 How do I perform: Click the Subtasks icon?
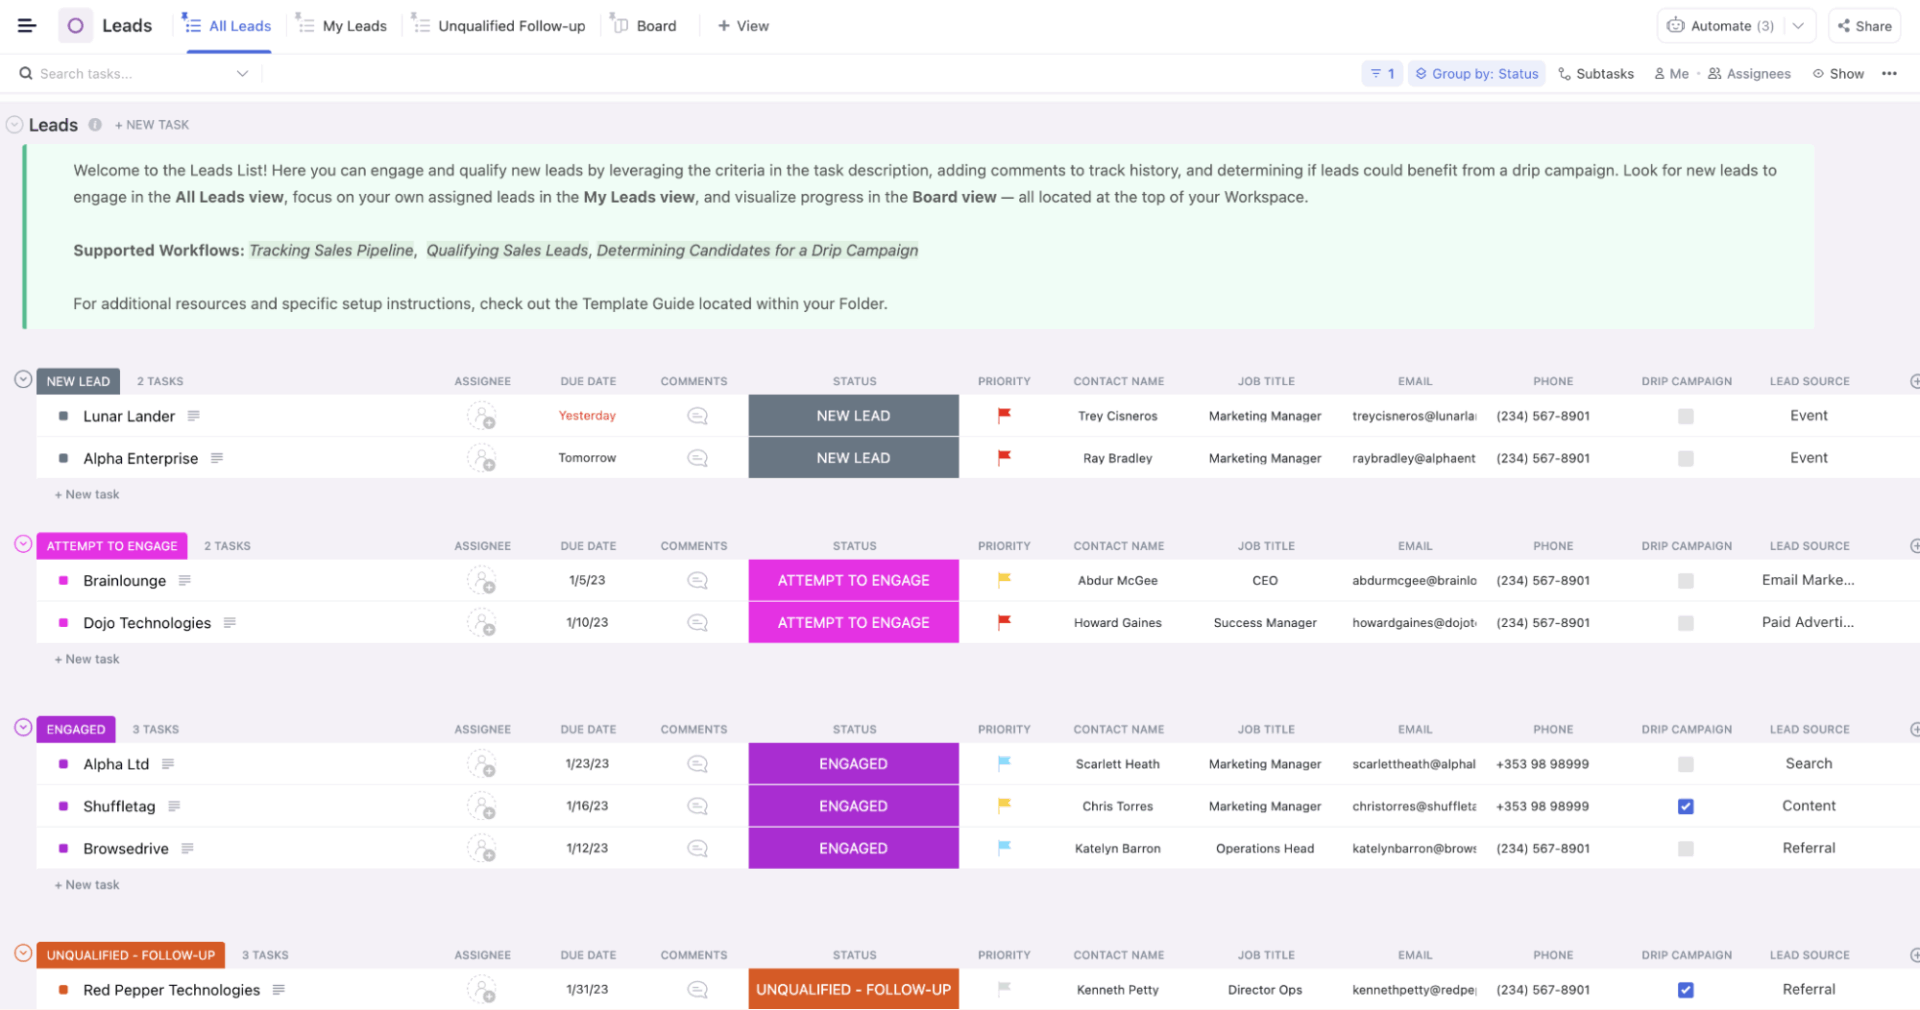[1564, 73]
